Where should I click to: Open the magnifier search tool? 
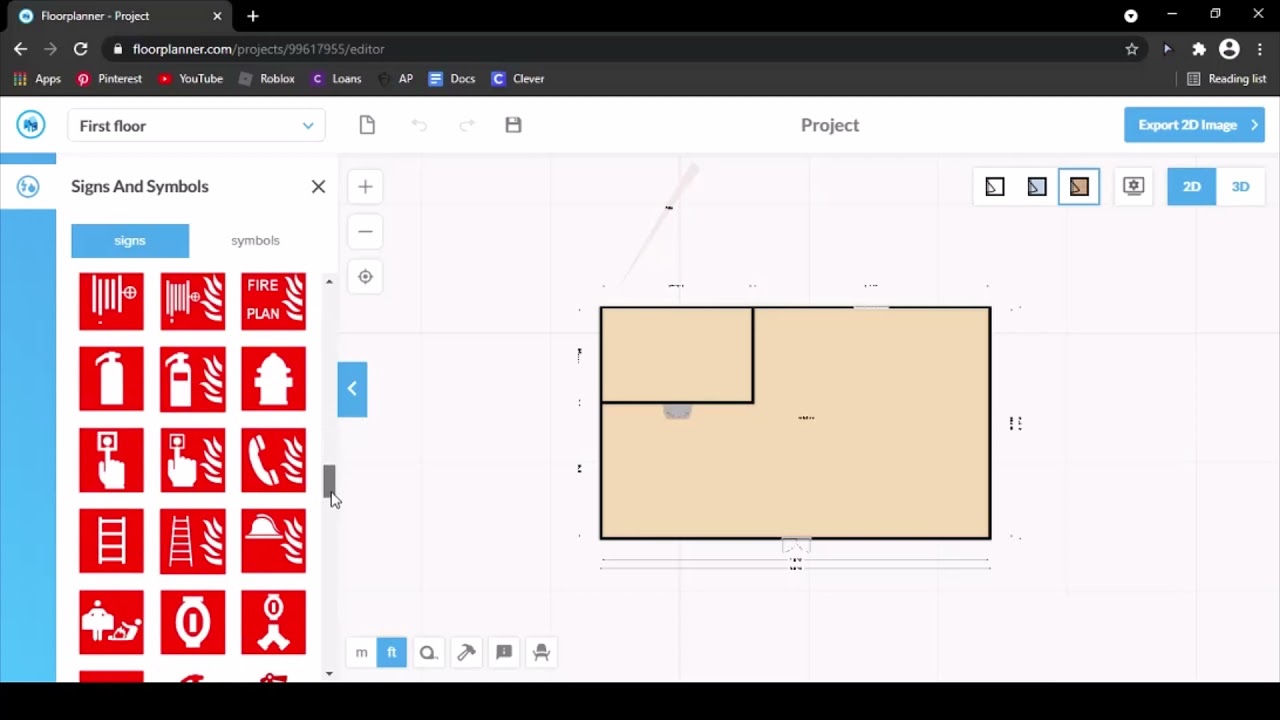click(428, 653)
